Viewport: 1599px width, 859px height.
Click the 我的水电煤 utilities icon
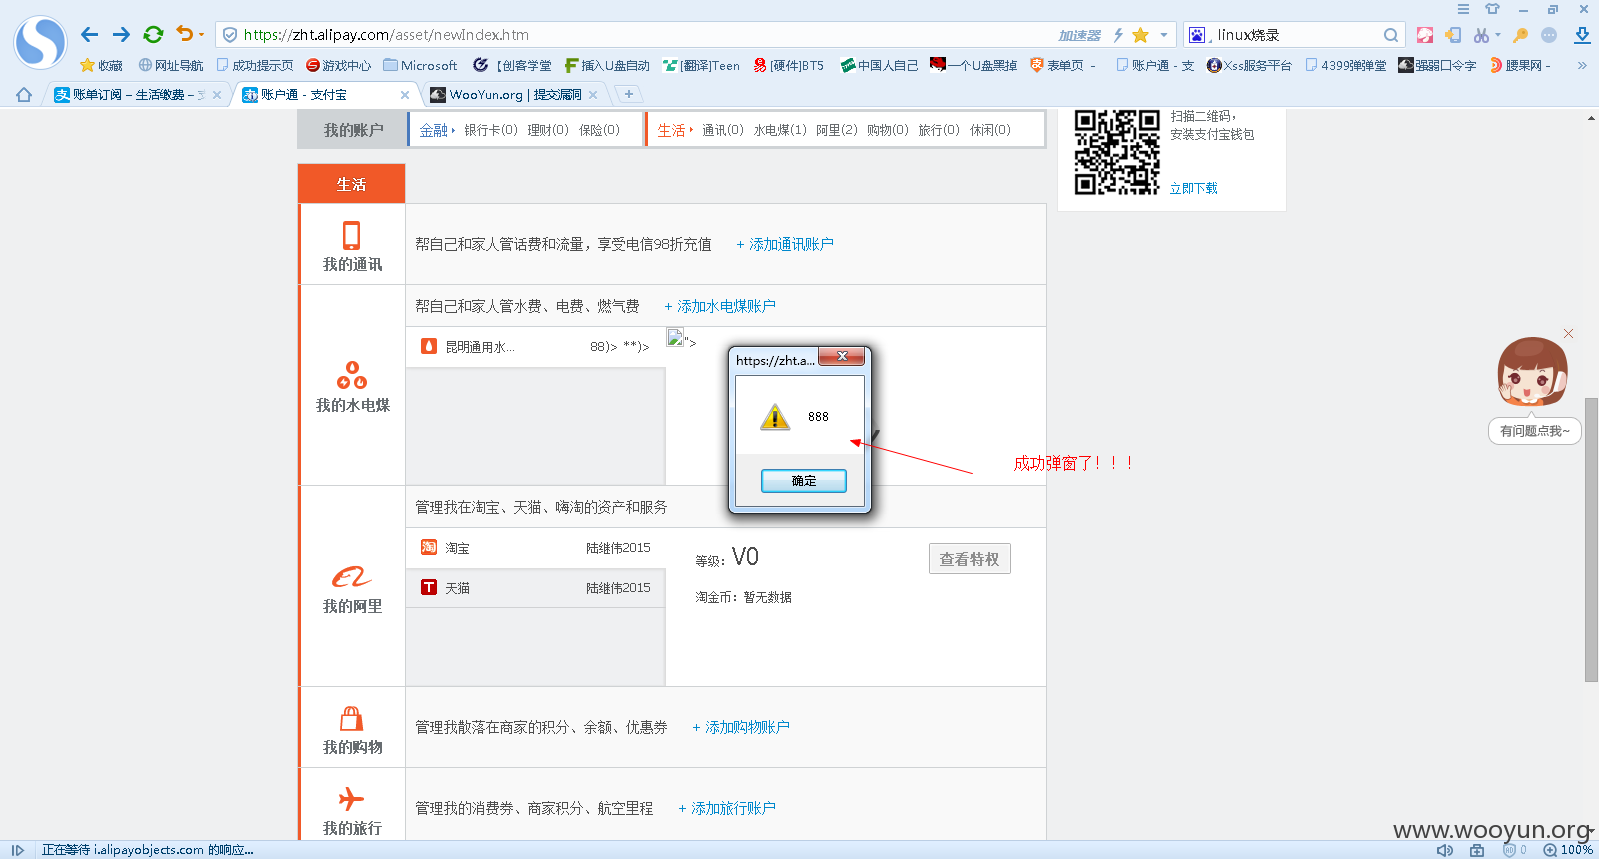click(x=352, y=375)
